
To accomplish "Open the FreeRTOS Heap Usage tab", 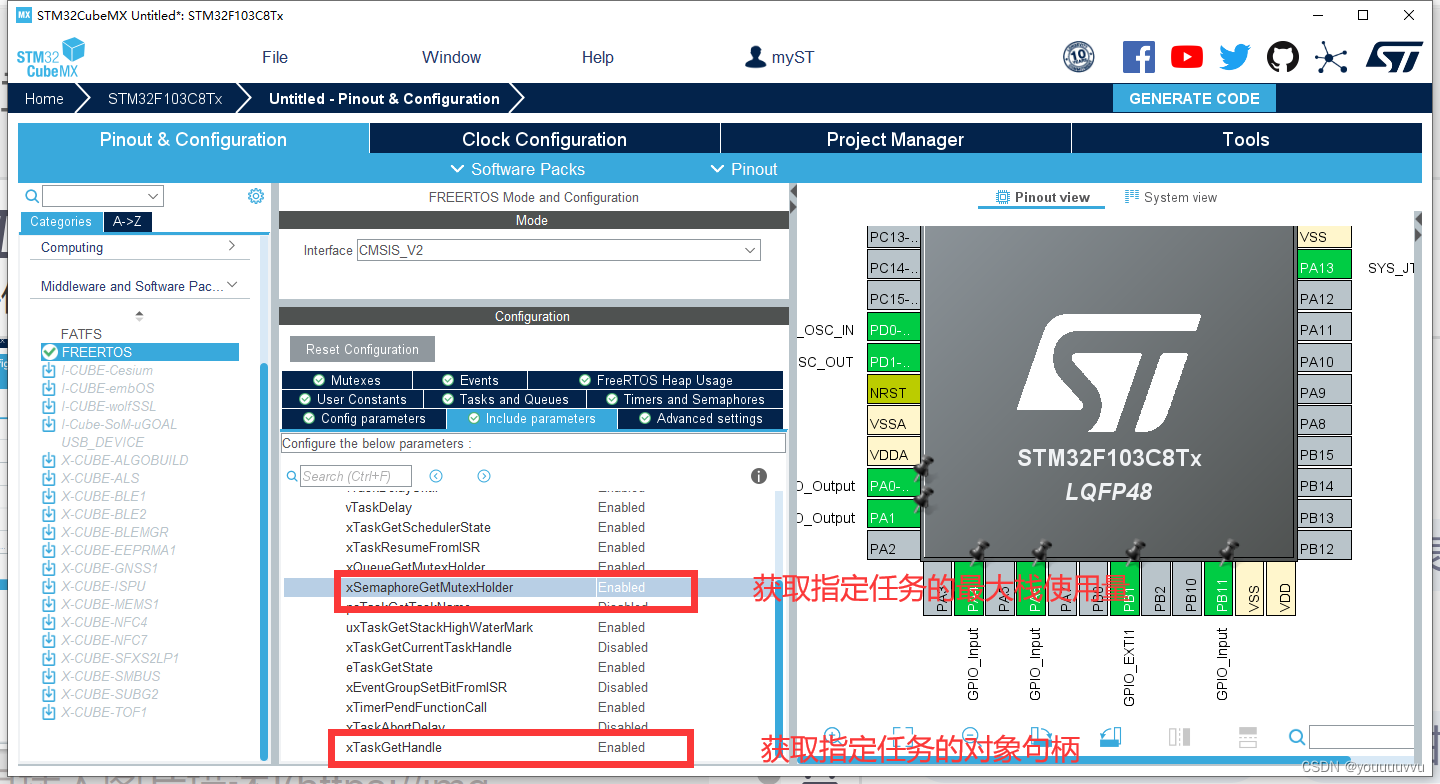I will 655,380.
